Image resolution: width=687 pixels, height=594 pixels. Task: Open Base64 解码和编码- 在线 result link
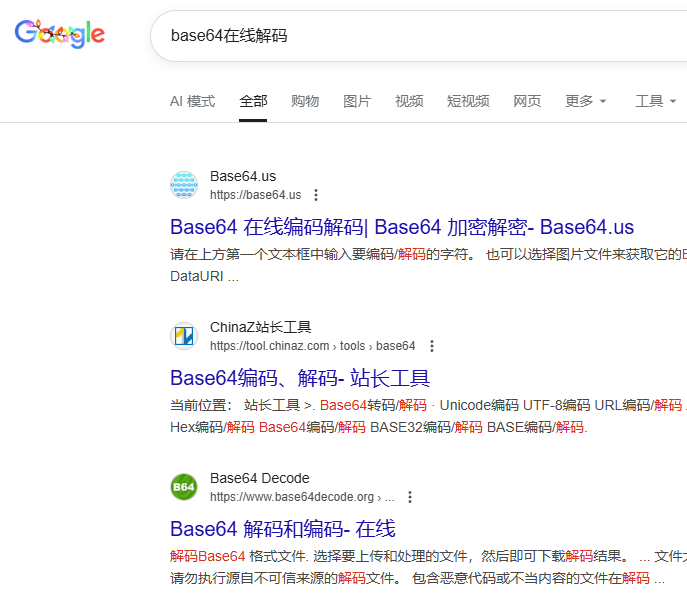click(283, 529)
